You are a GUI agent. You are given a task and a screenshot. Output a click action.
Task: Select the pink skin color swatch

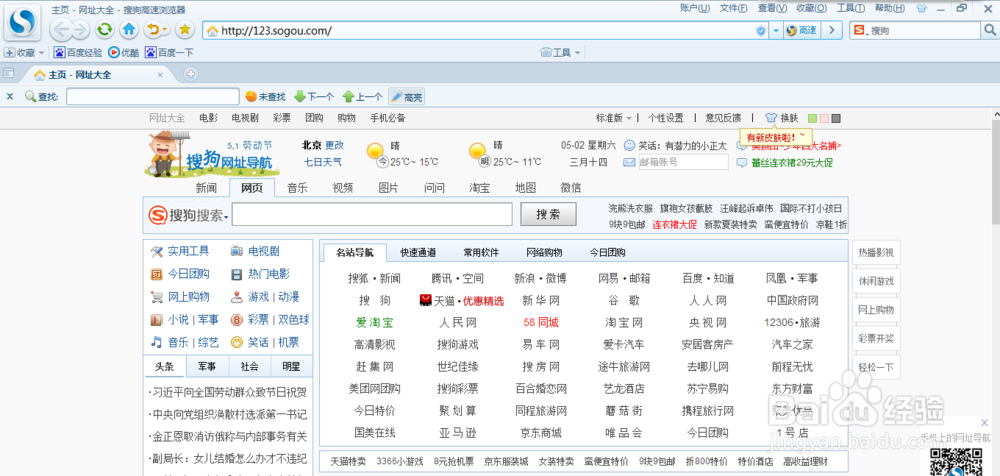click(x=825, y=118)
